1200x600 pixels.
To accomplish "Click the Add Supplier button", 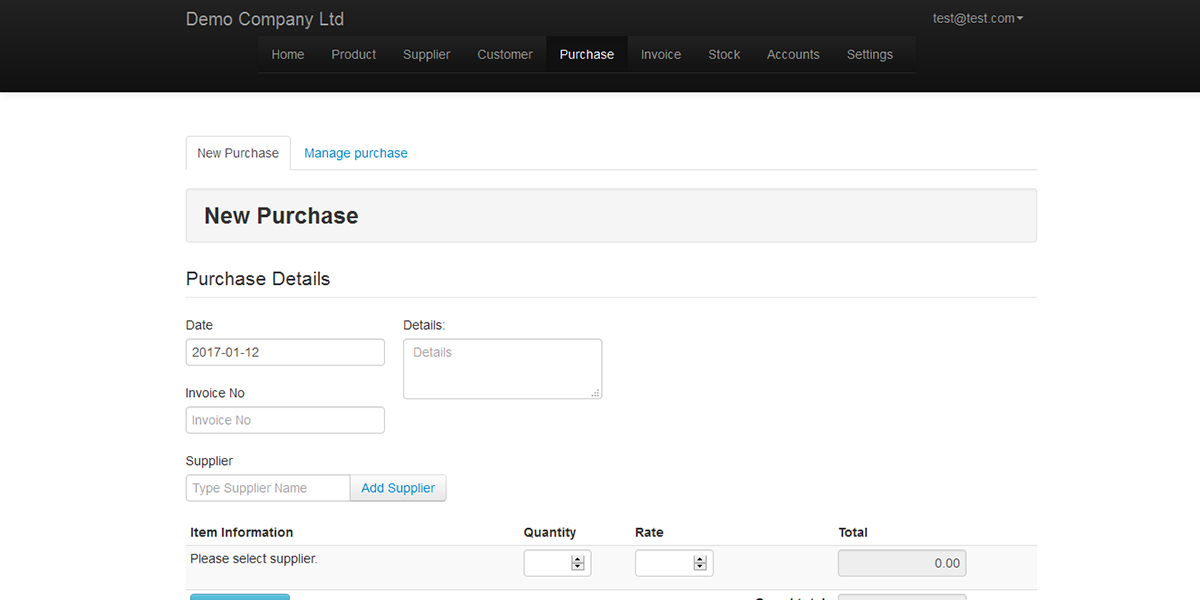I will (397, 487).
